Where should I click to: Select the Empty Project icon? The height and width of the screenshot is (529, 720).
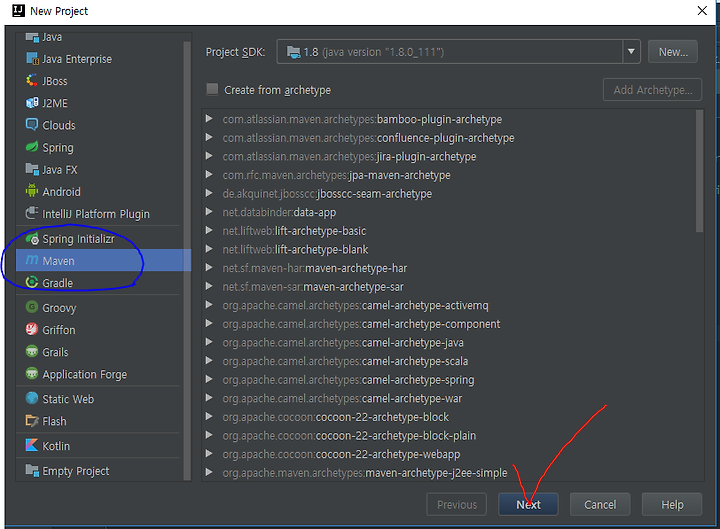coord(32,470)
